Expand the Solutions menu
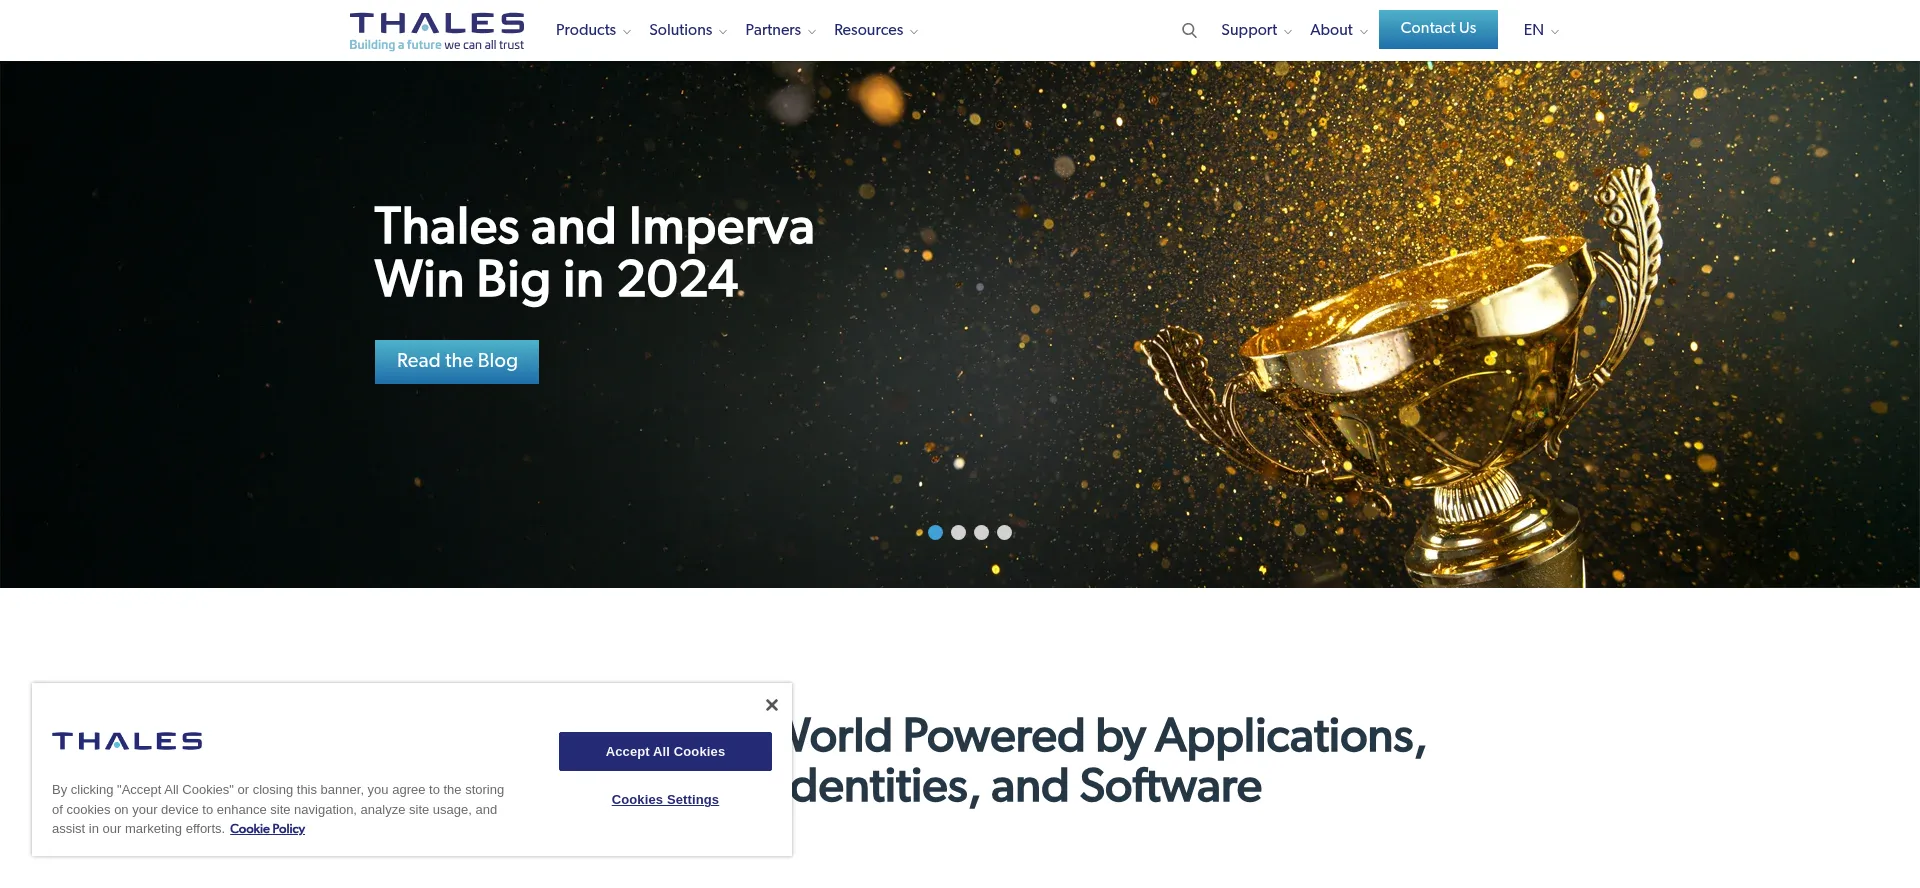Viewport: 1920px width, 888px height. [688, 30]
